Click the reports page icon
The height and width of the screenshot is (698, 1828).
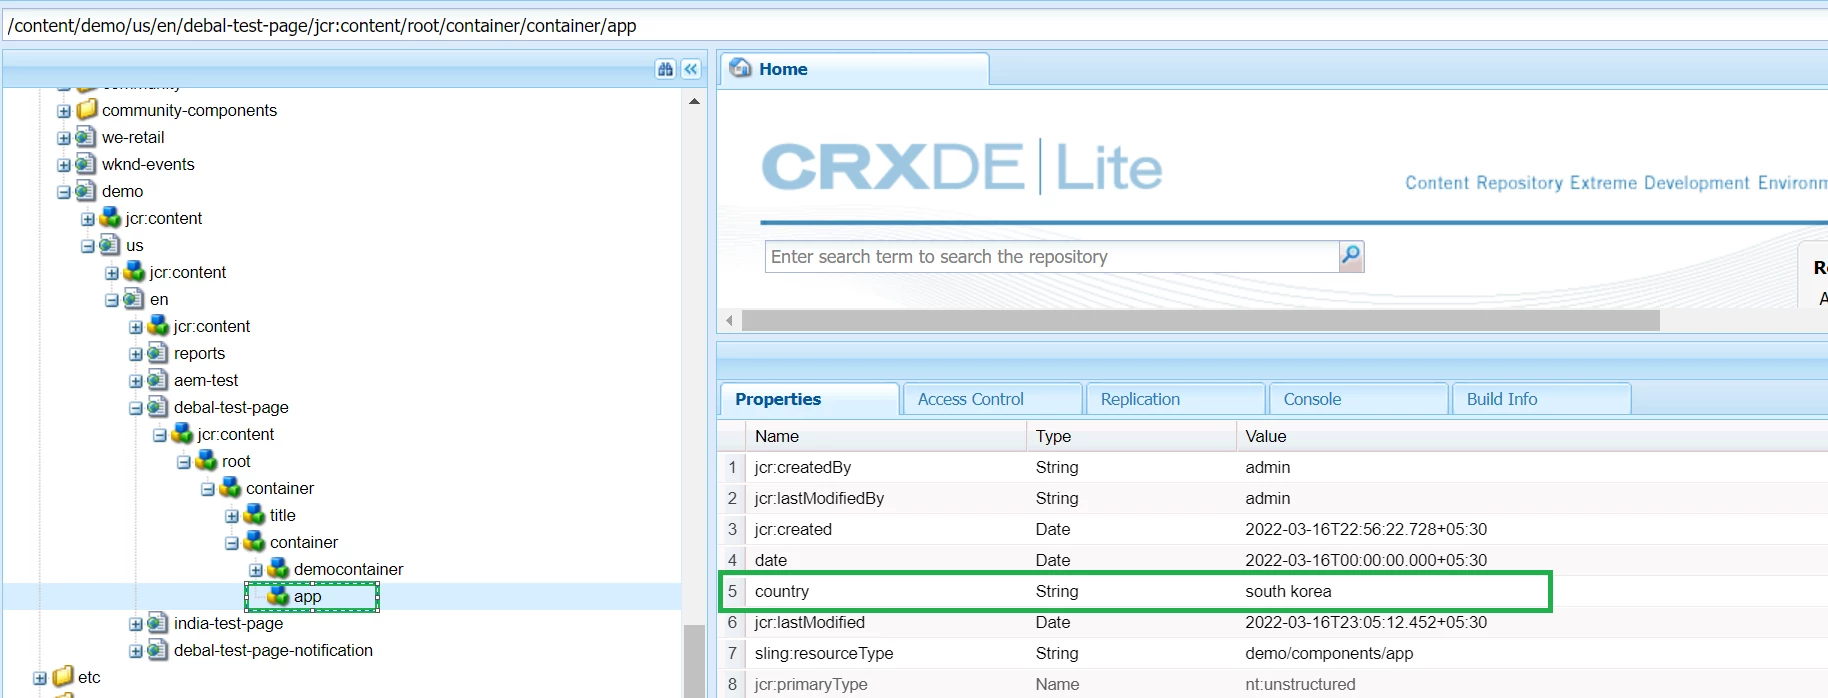pos(159,352)
